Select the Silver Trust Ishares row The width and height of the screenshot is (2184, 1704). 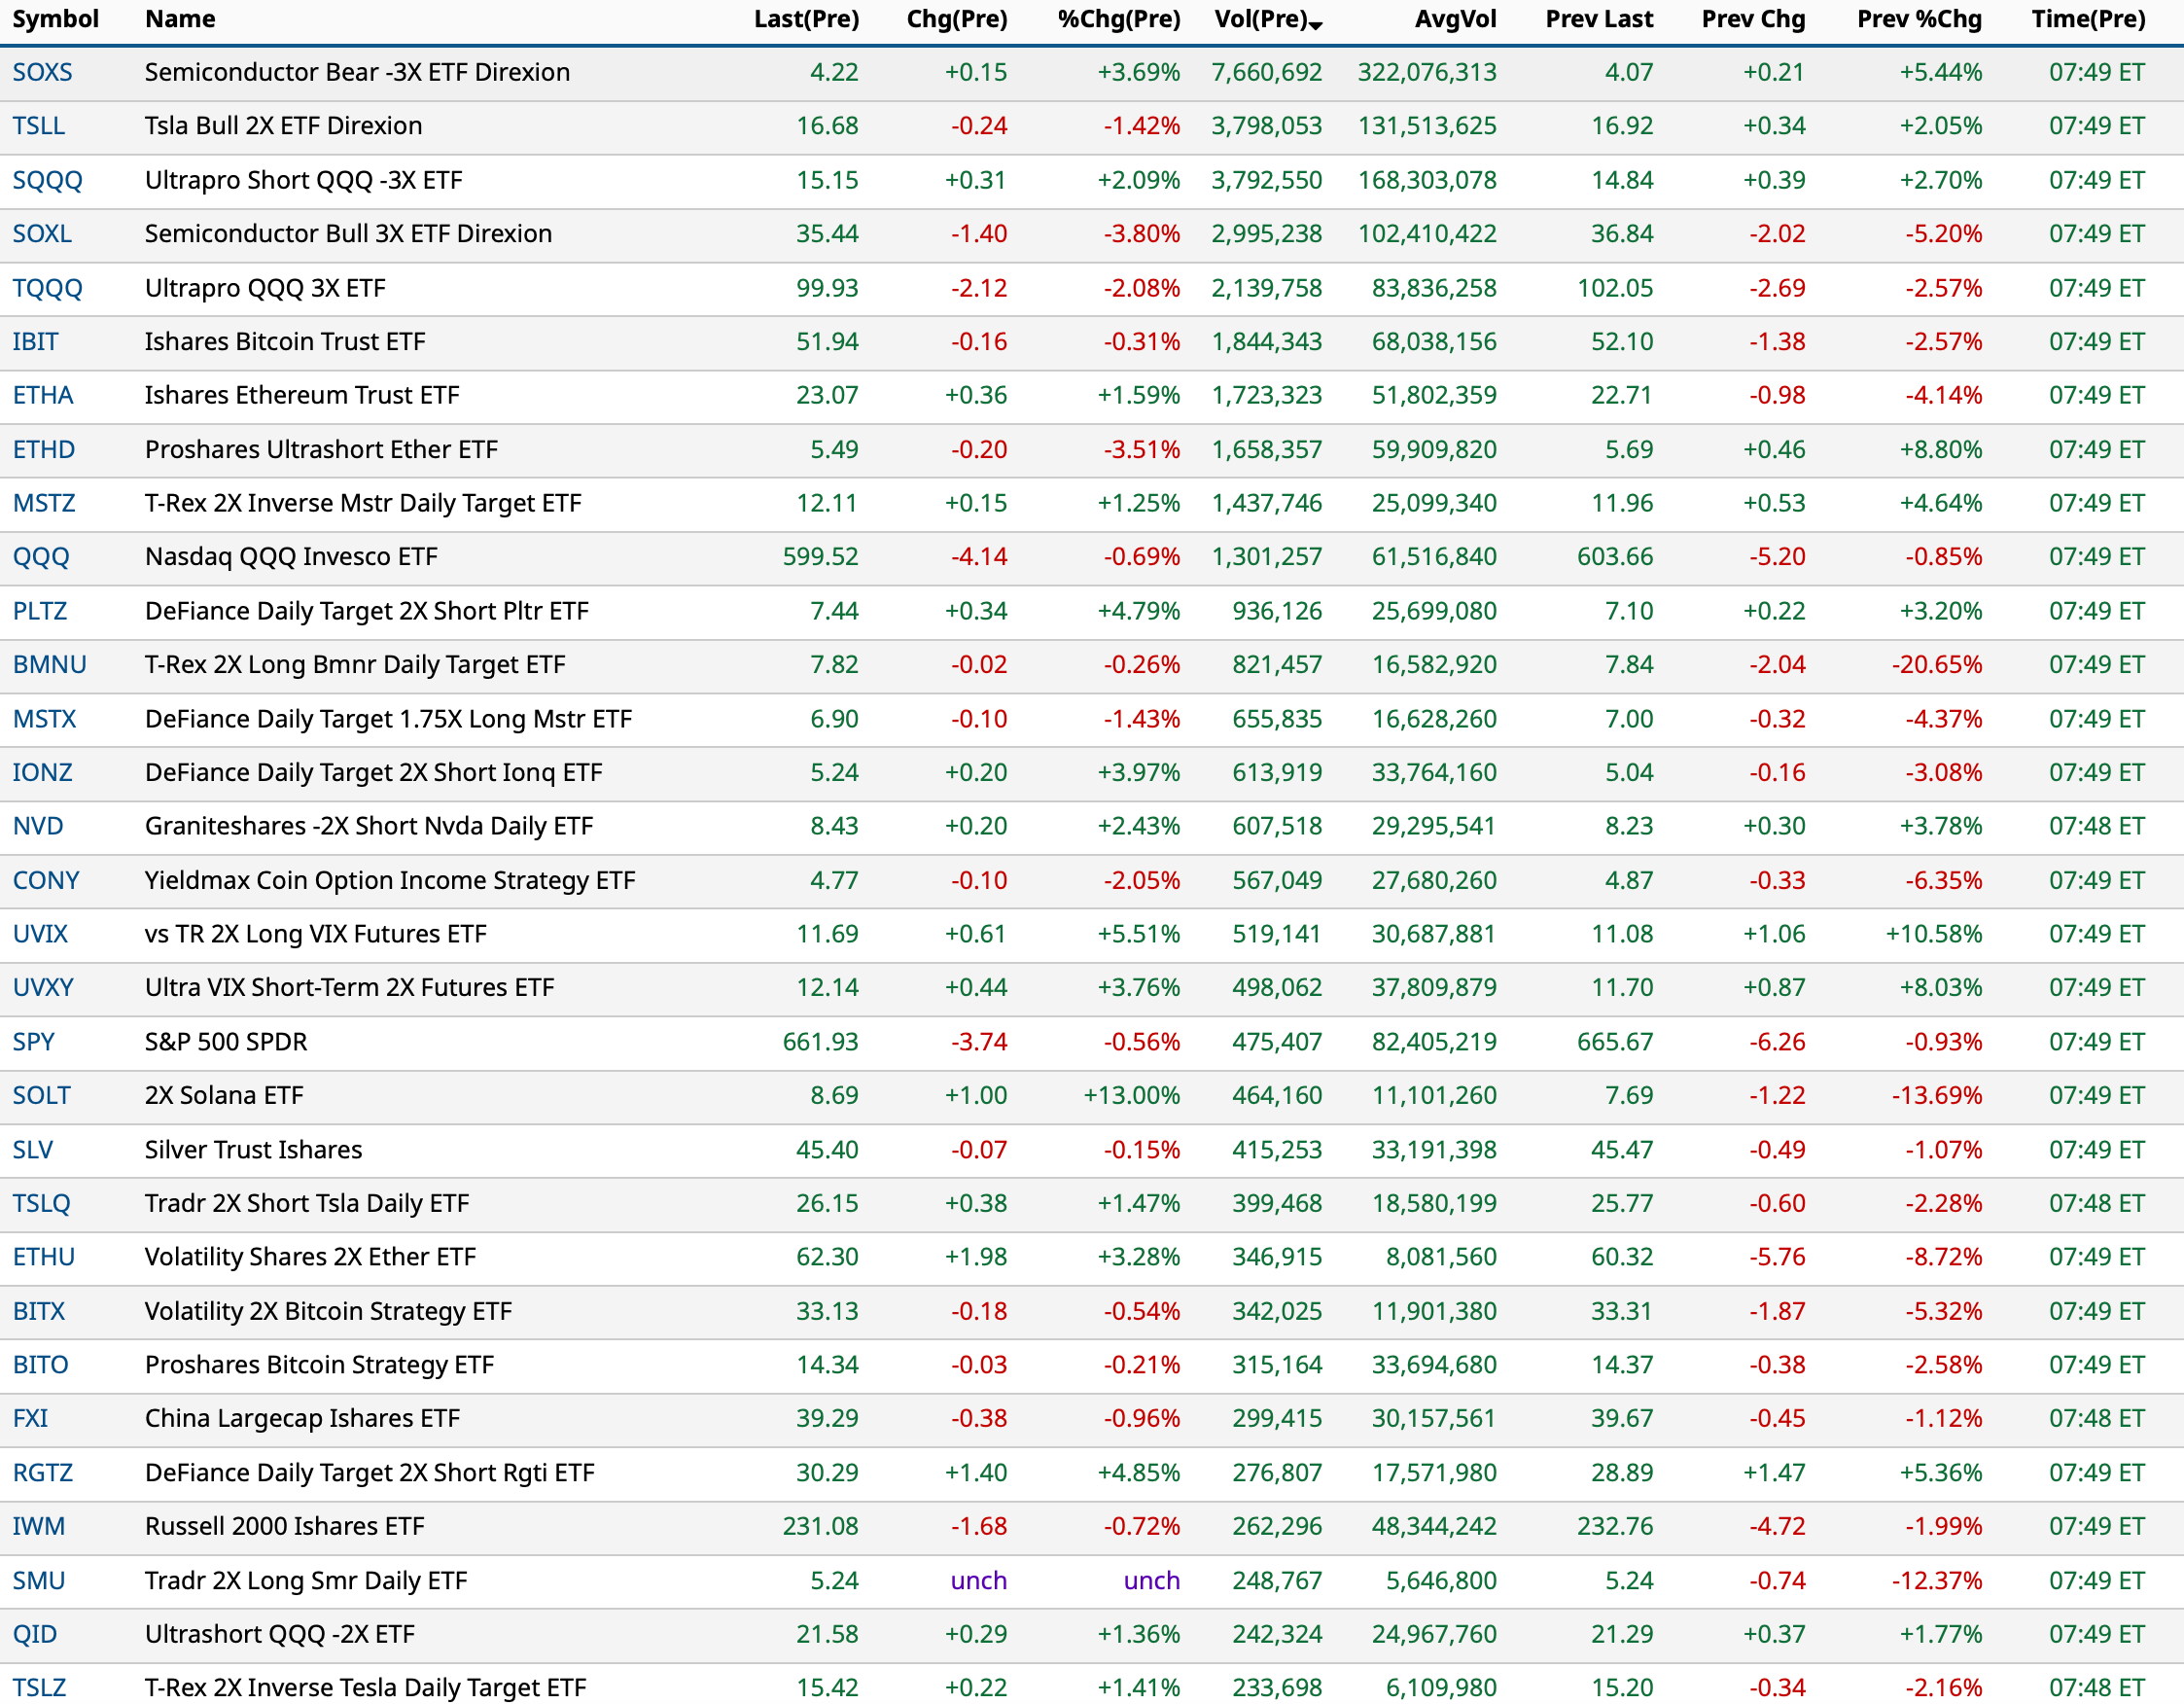[x=253, y=1150]
